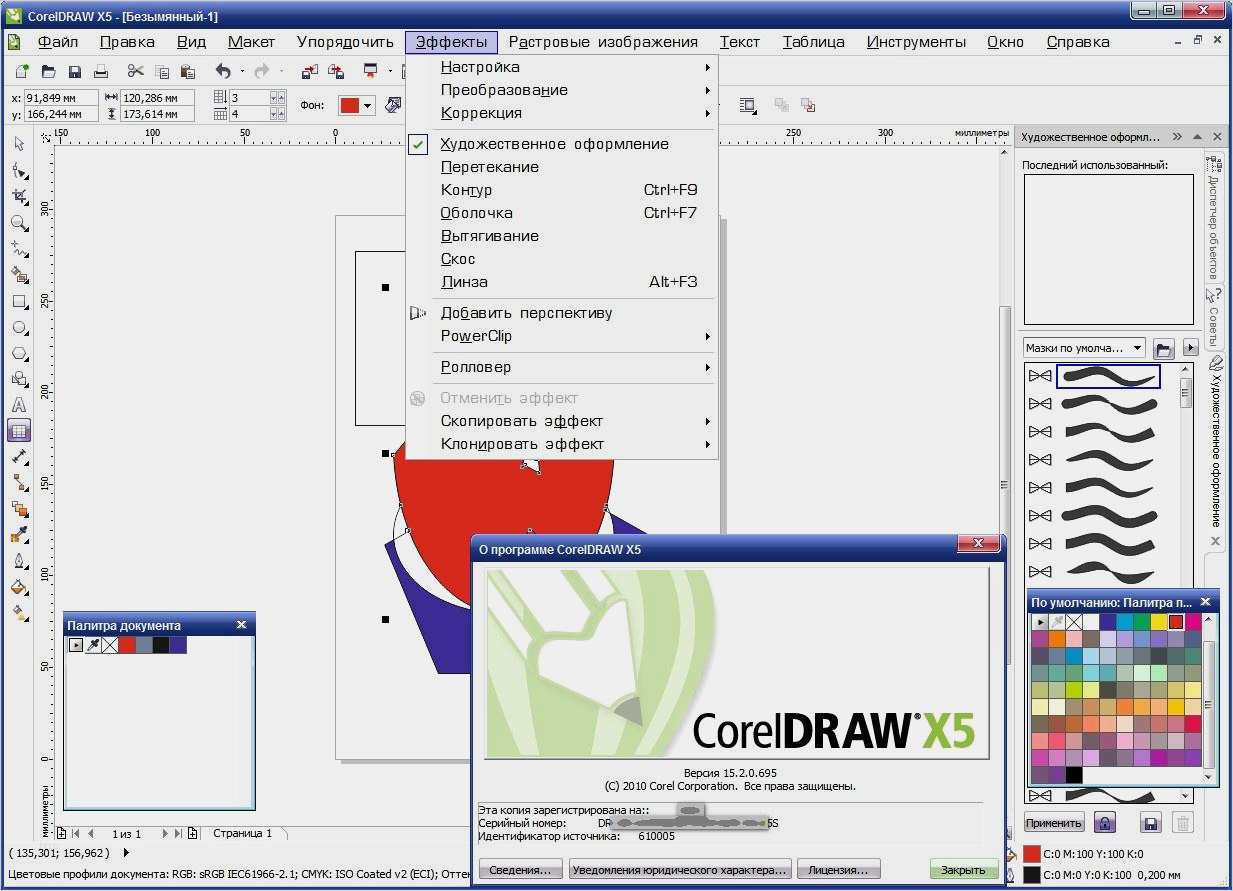Screen dimensions: 1233x891
Task: Select the Smart Fill tool
Action: [x=19, y=275]
